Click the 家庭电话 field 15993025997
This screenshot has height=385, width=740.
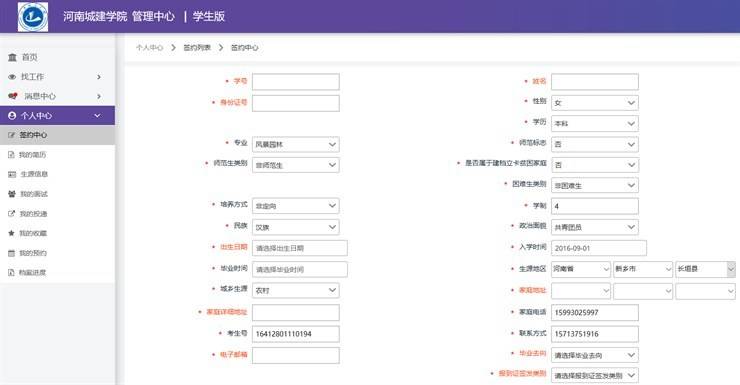[x=595, y=312]
